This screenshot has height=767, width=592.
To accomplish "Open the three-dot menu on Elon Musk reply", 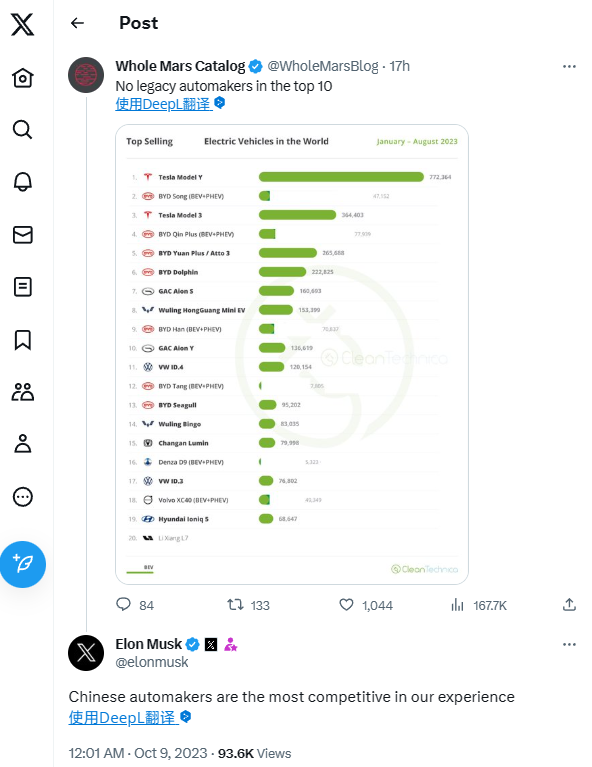I will click(569, 644).
